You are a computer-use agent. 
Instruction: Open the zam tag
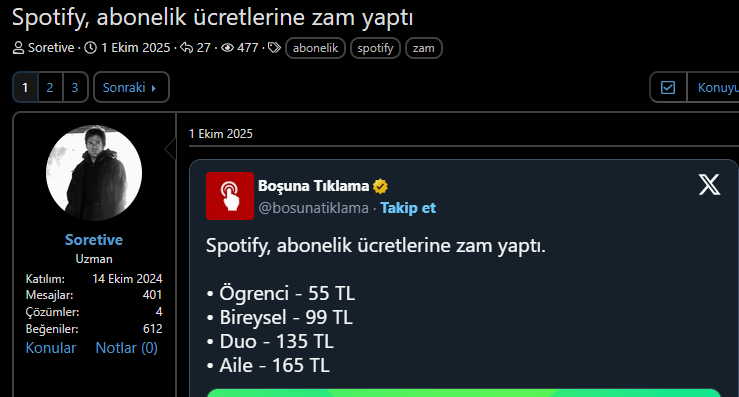pos(424,48)
